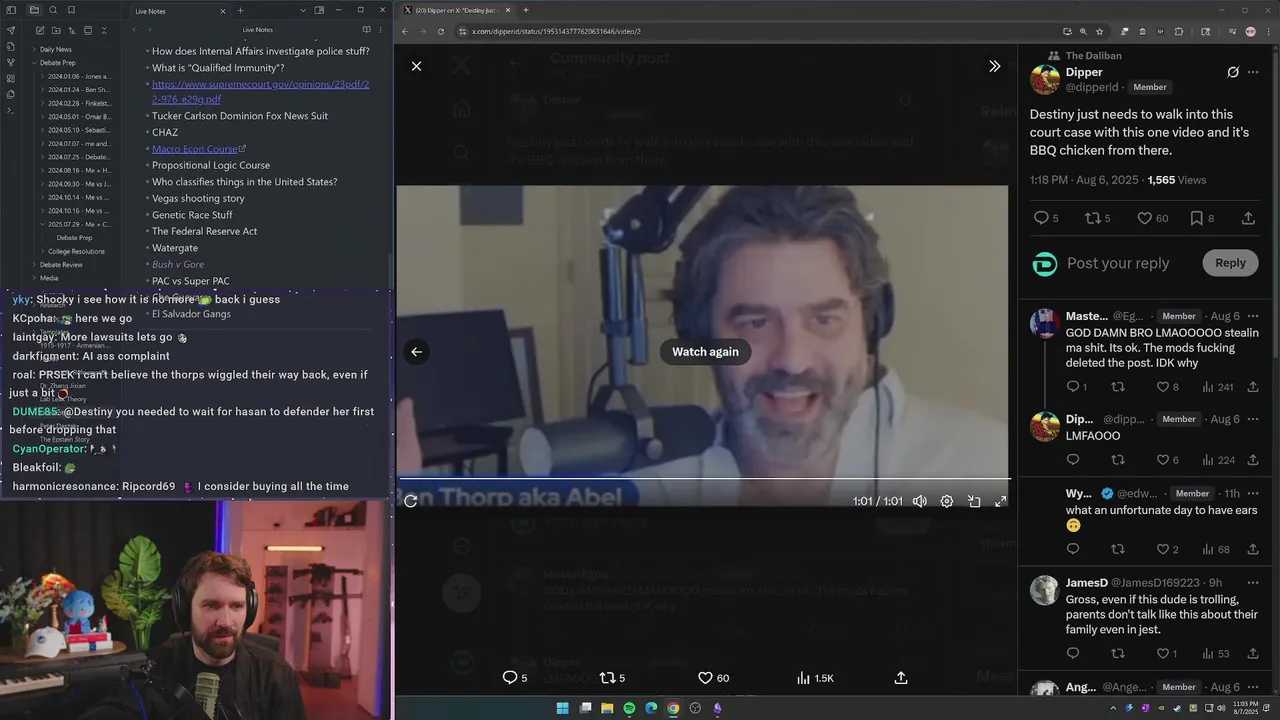Like Dipper's post with 60 likes in sidebar
Image resolution: width=1280 pixels, height=720 pixels.
point(1152,218)
